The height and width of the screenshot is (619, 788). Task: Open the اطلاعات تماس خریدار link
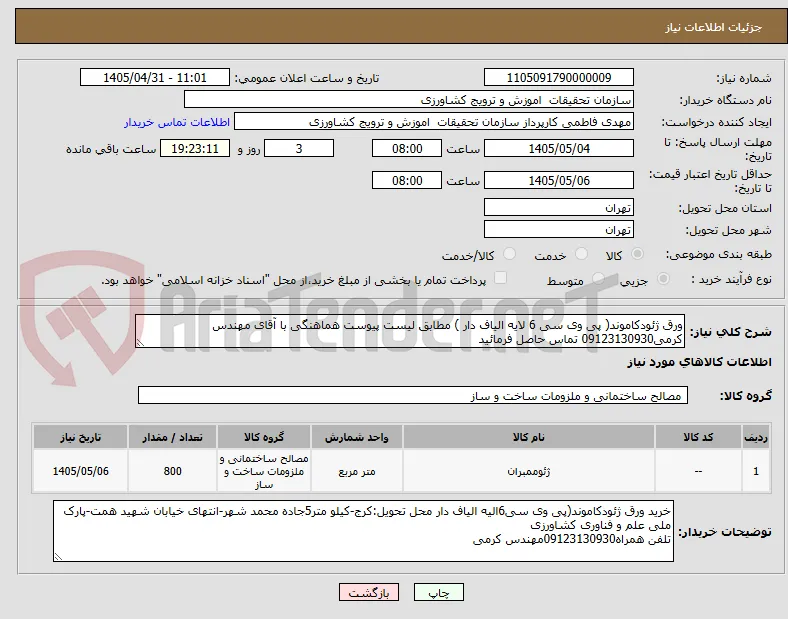click(x=177, y=122)
